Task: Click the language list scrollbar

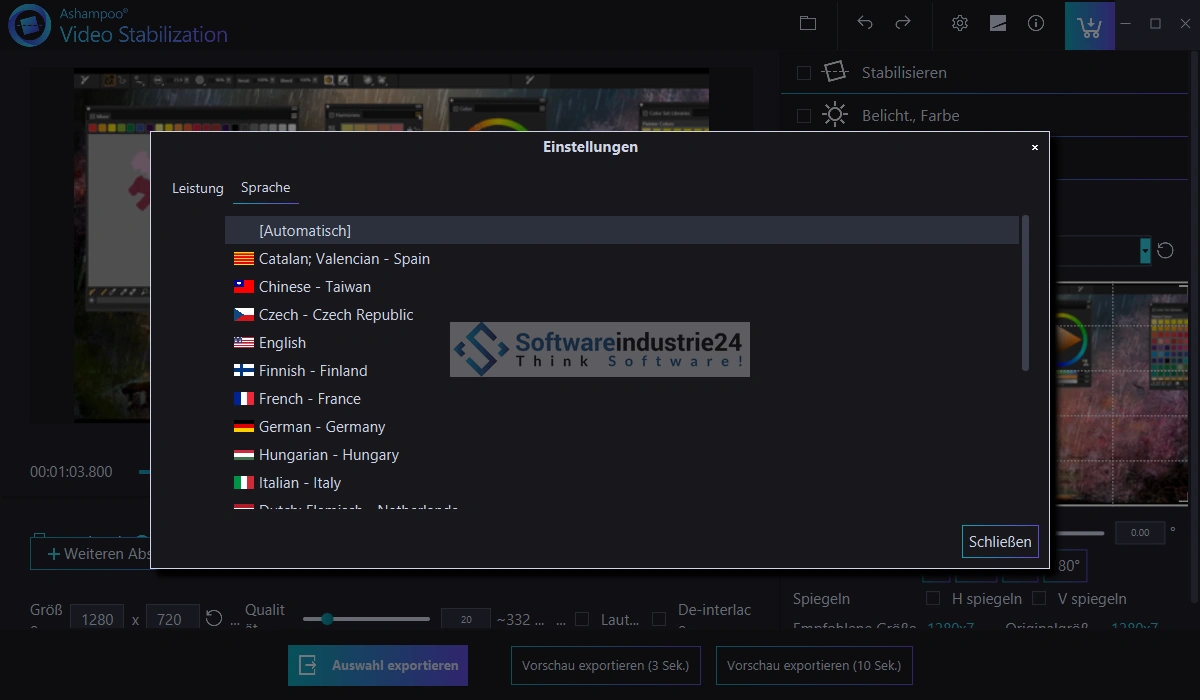Action: (1025, 292)
